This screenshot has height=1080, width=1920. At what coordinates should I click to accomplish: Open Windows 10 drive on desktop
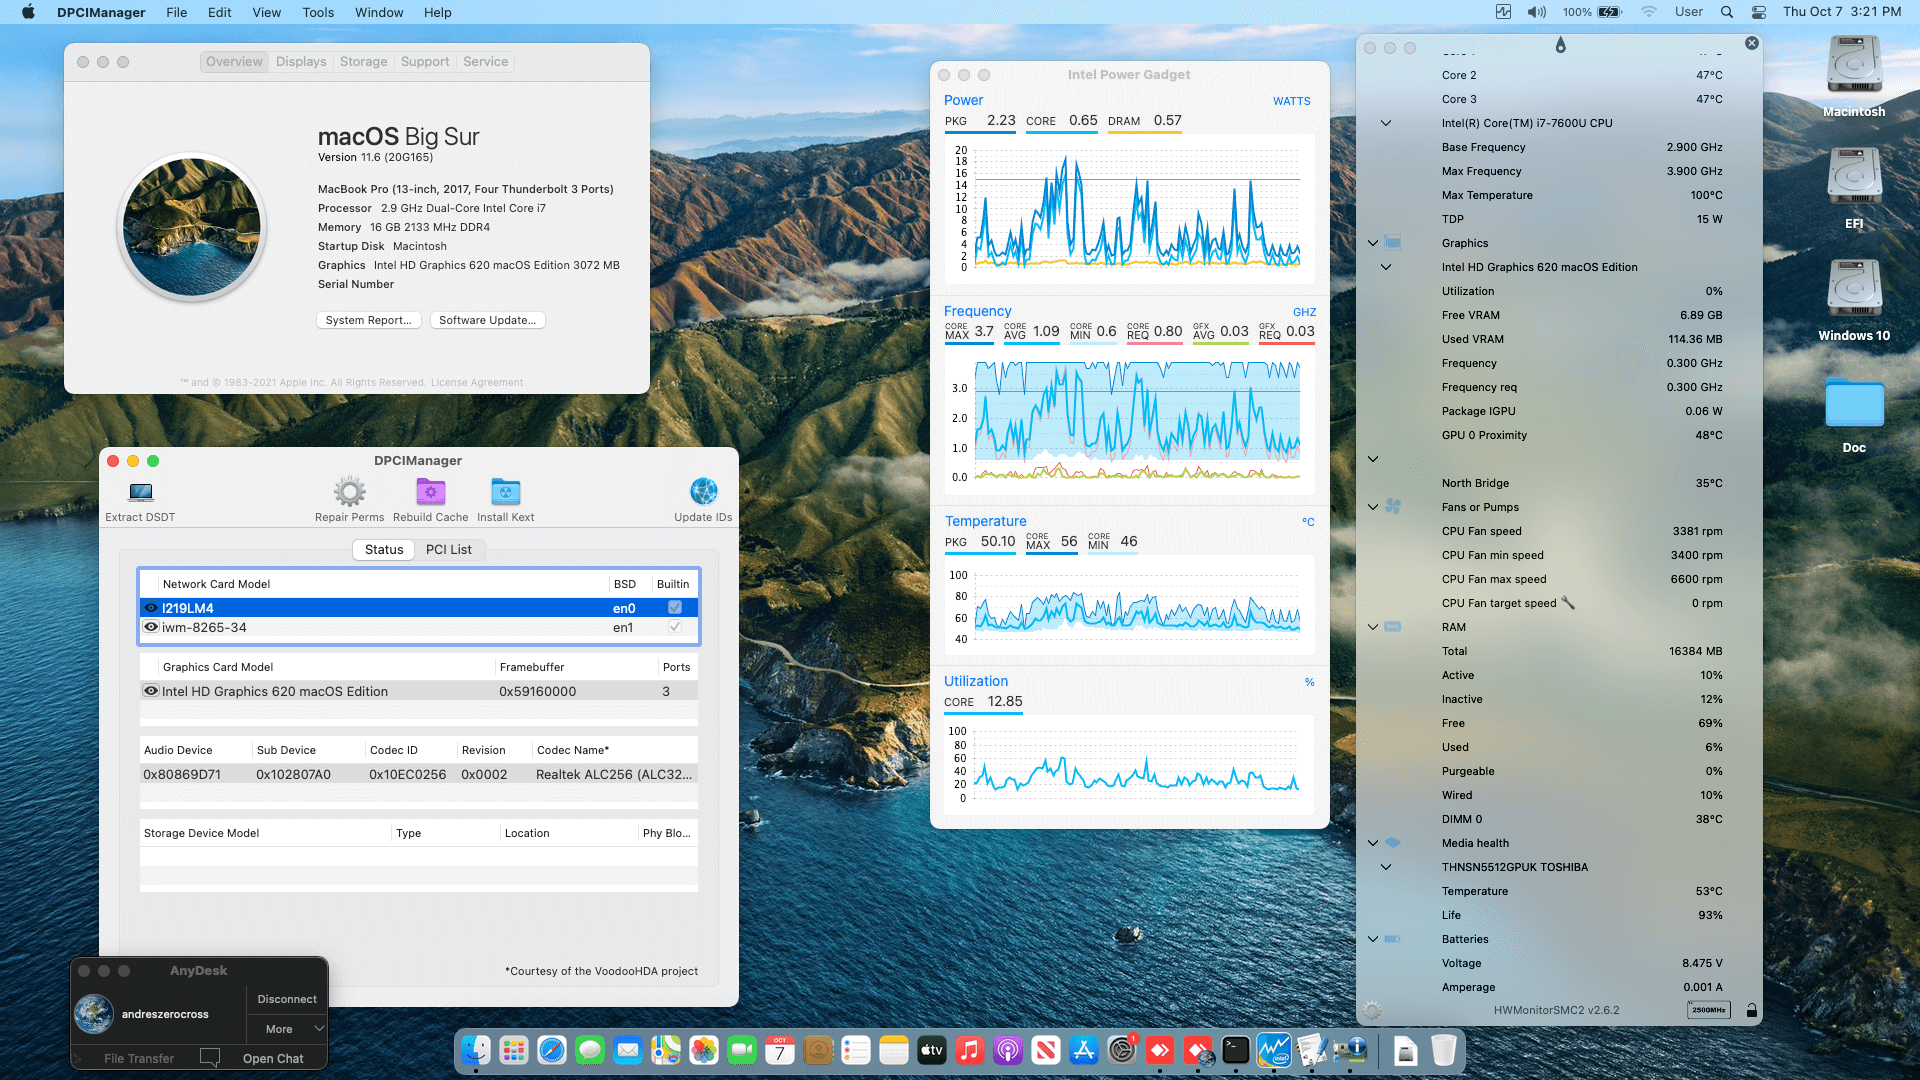pos(1854,290)
